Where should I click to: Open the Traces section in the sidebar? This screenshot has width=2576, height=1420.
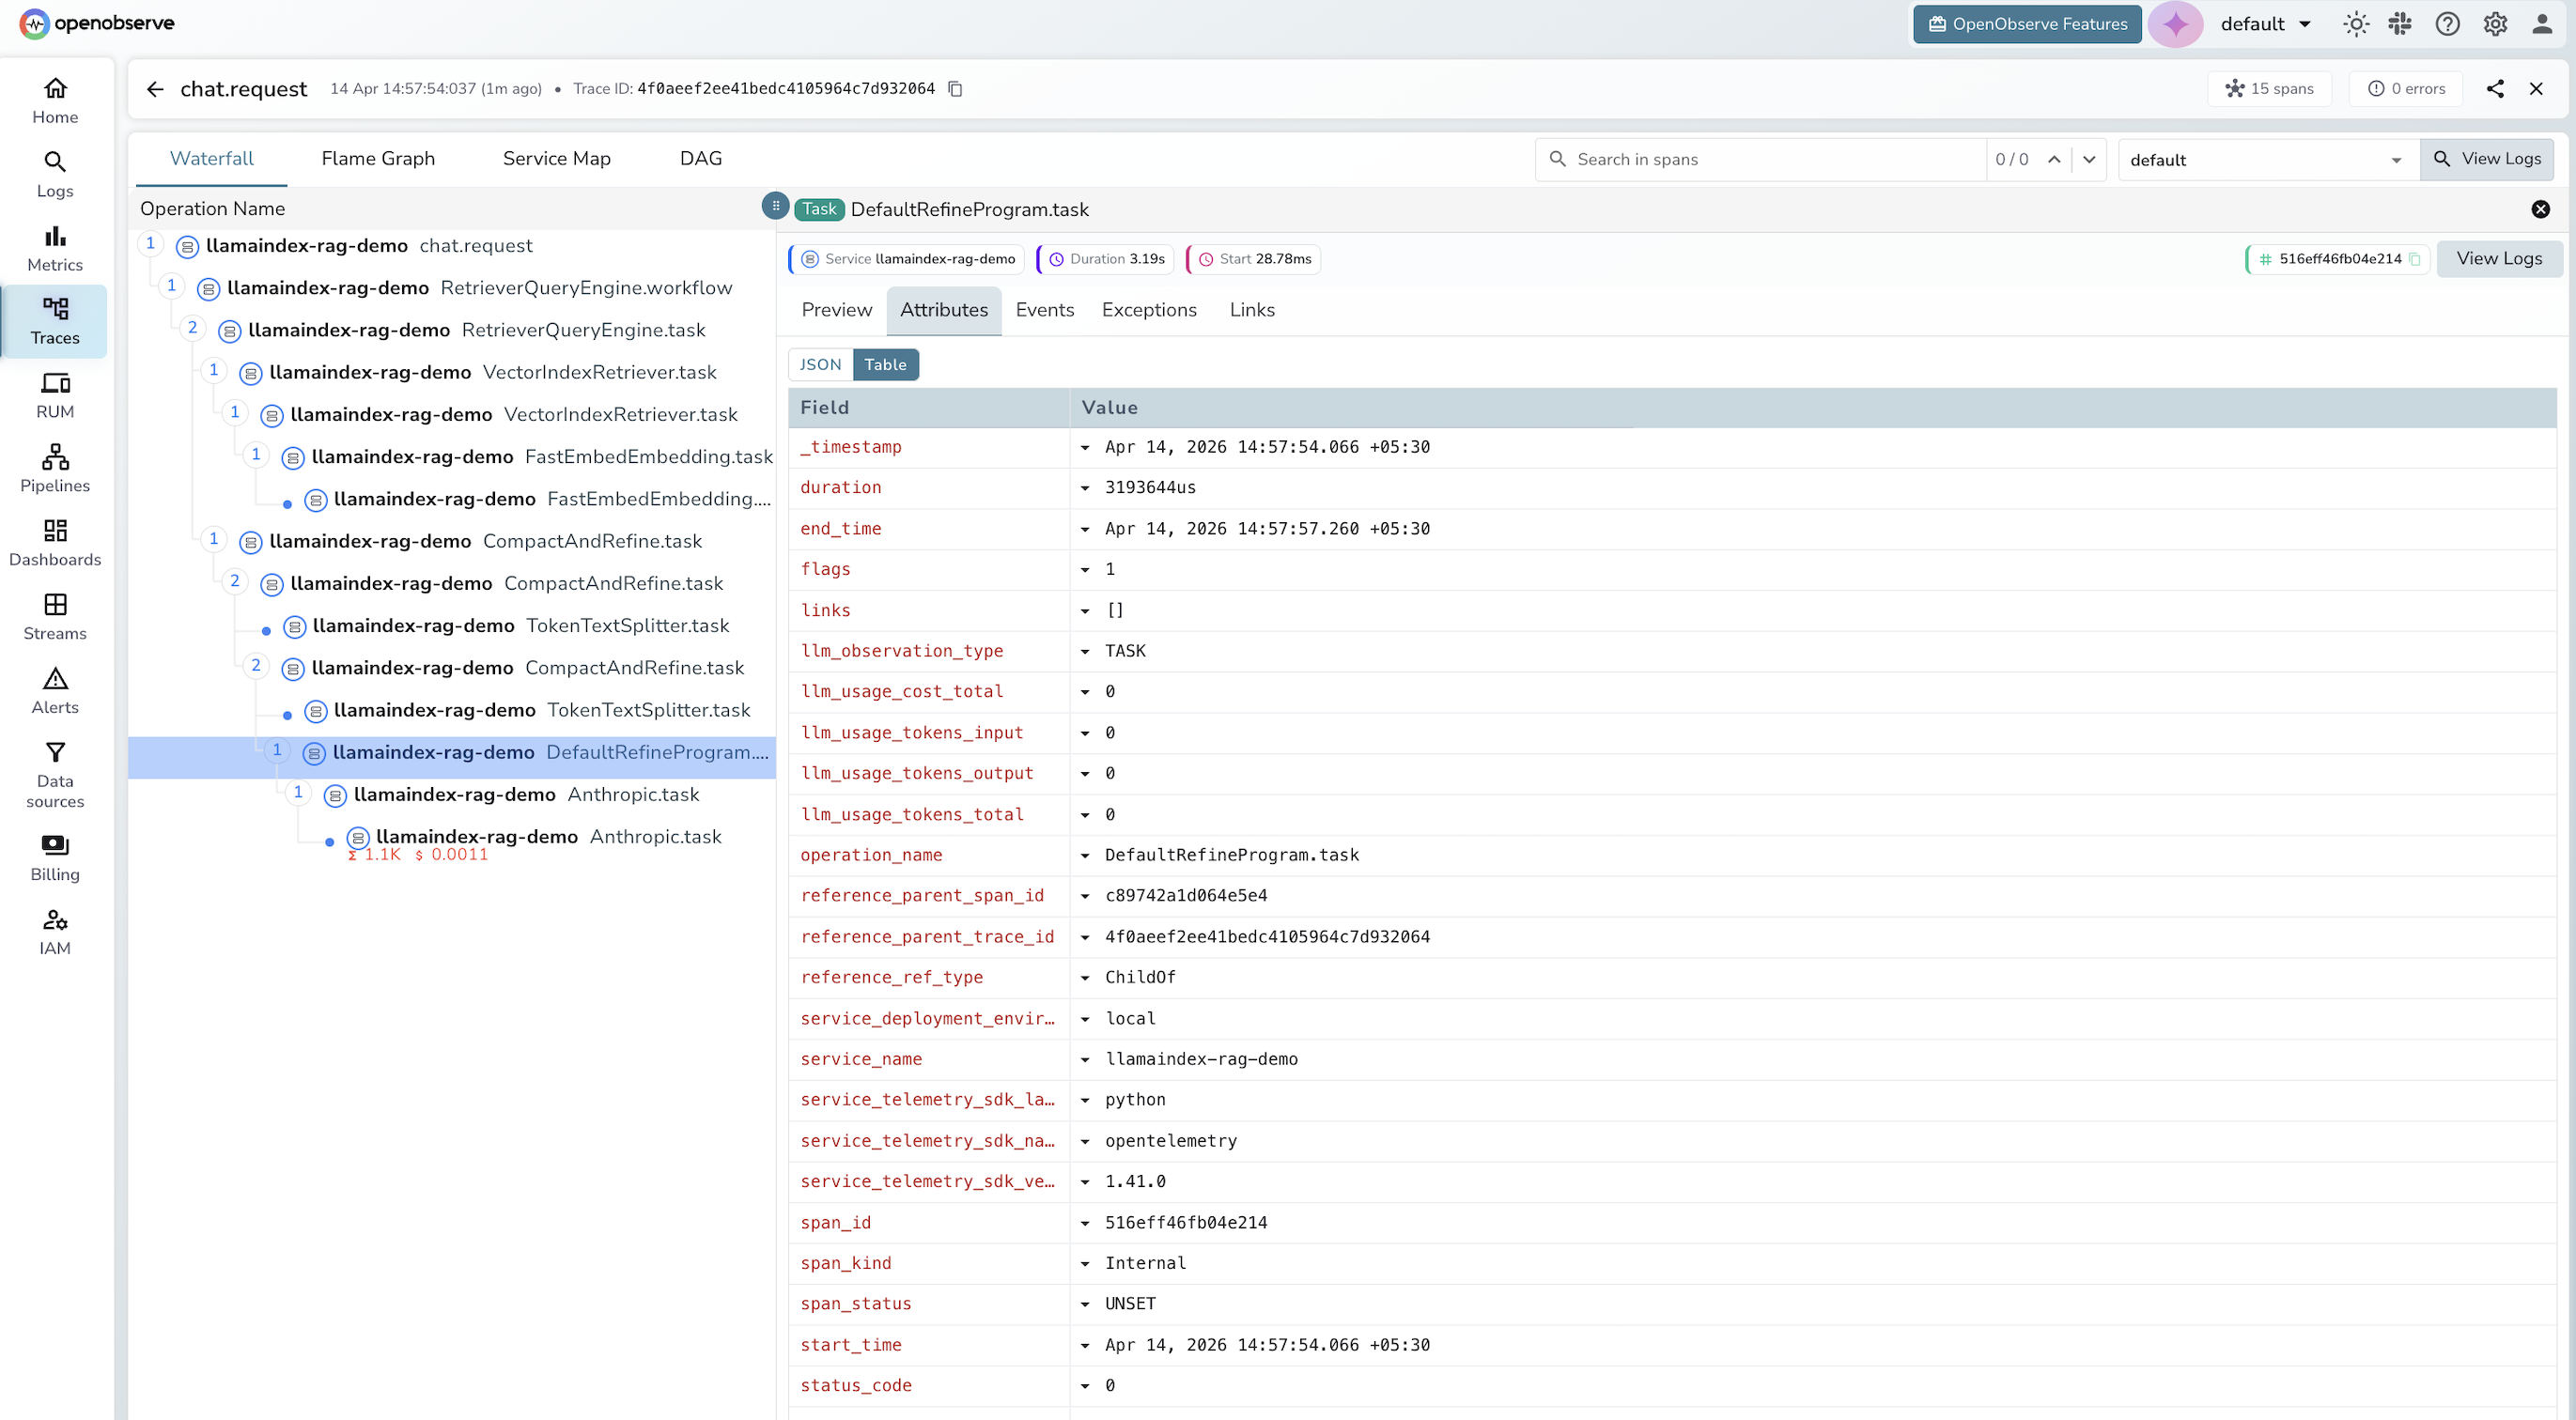click(x=54, y=321)
